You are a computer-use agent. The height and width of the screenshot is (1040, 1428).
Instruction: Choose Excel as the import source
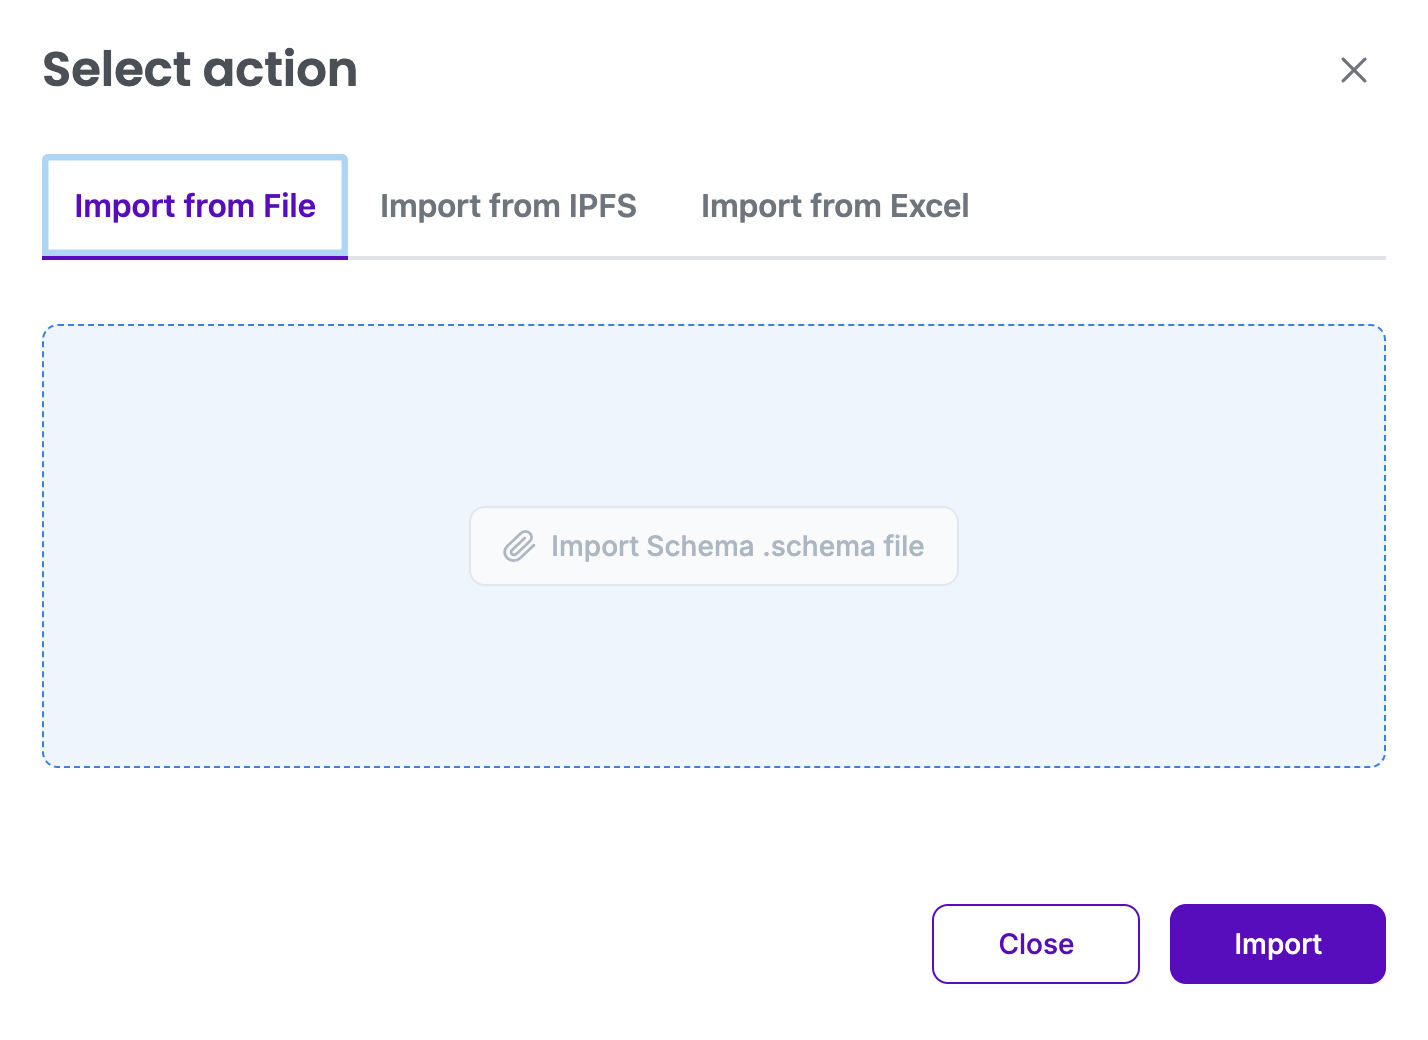click(x=834, y=206)
